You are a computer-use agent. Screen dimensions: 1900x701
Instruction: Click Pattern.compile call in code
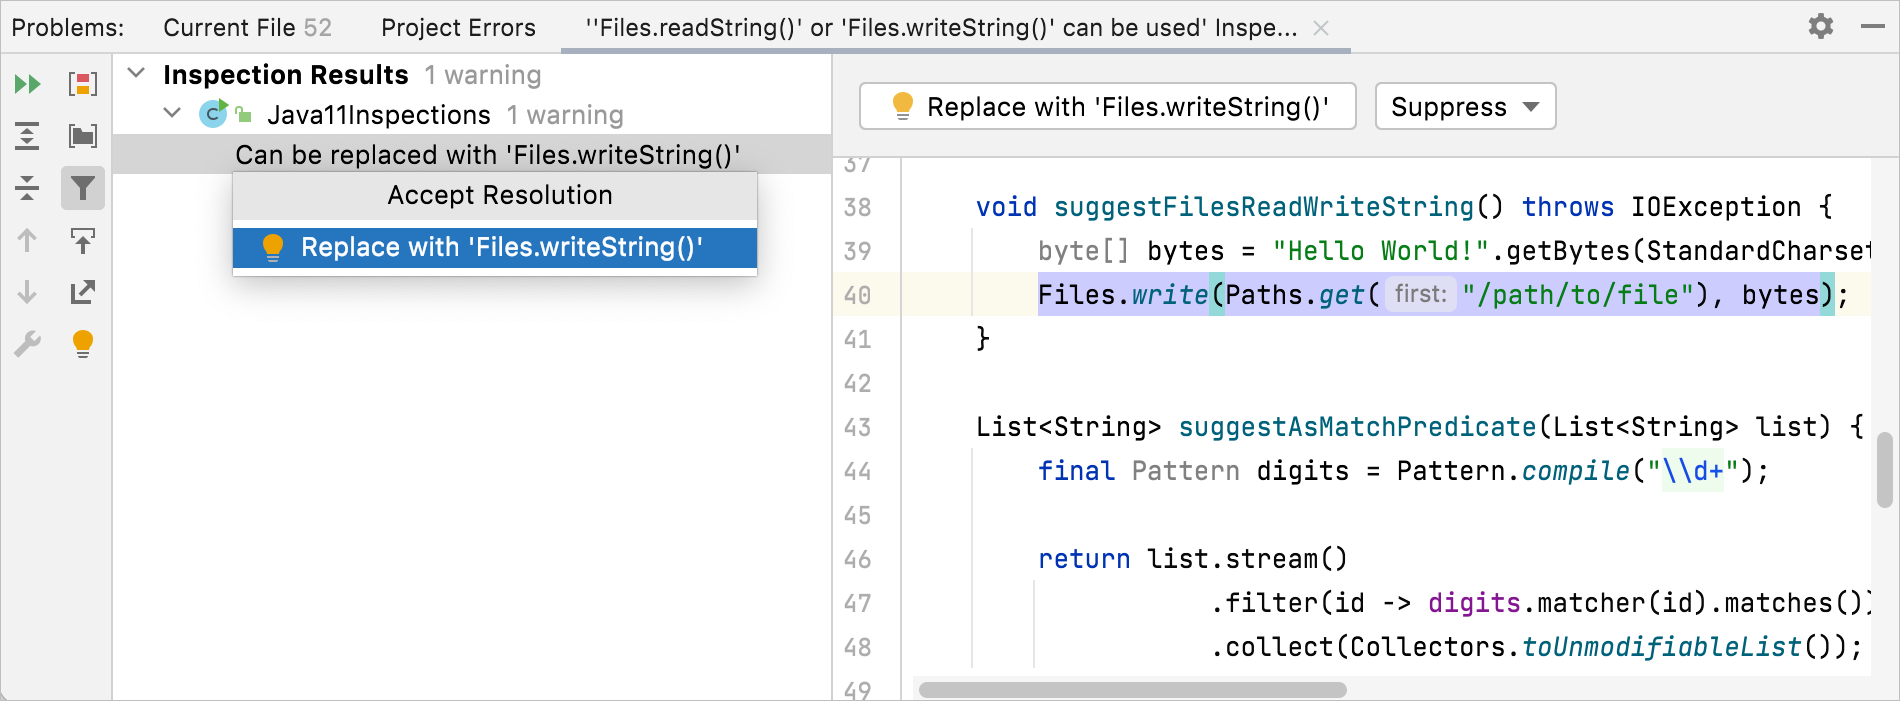point(1513,471)
